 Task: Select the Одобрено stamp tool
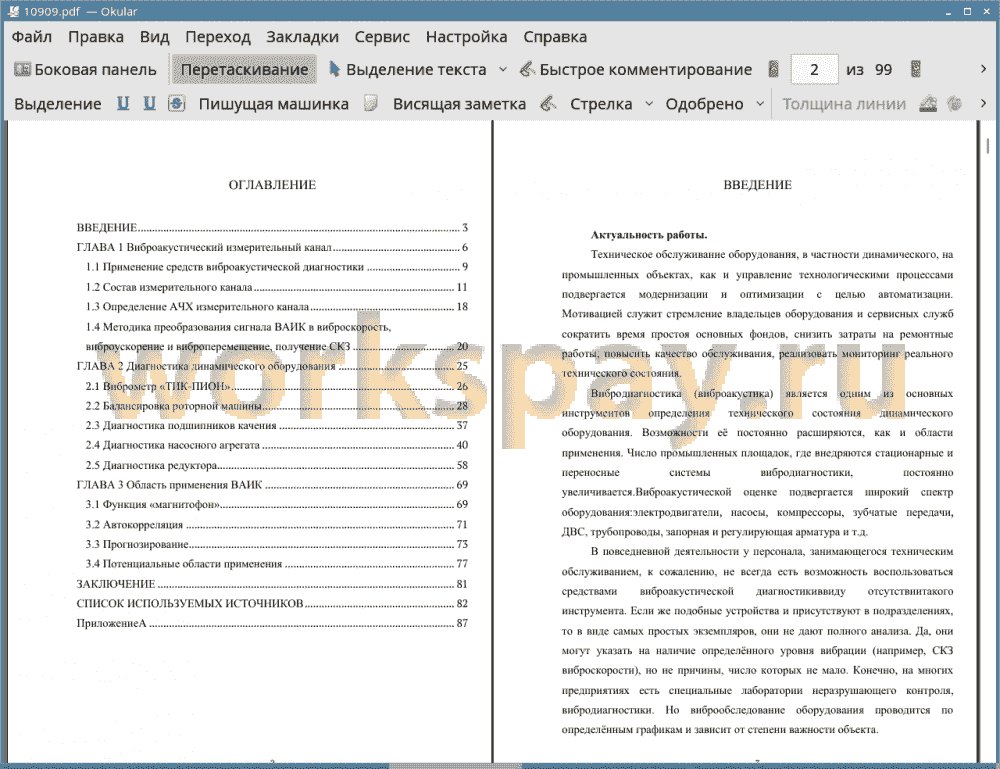click(x=704, y=104)
